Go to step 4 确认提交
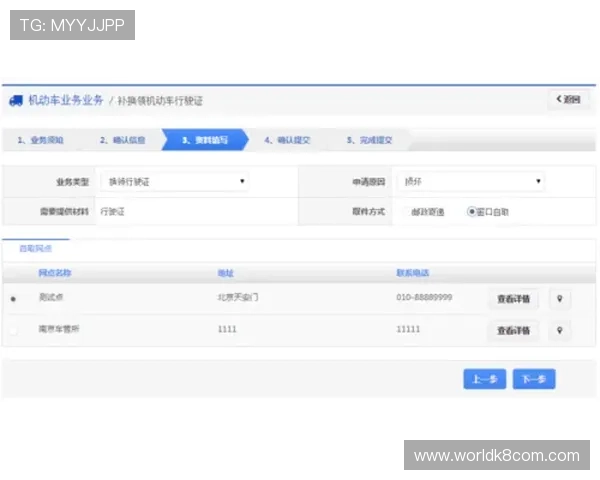 click(x=287, y=140)
